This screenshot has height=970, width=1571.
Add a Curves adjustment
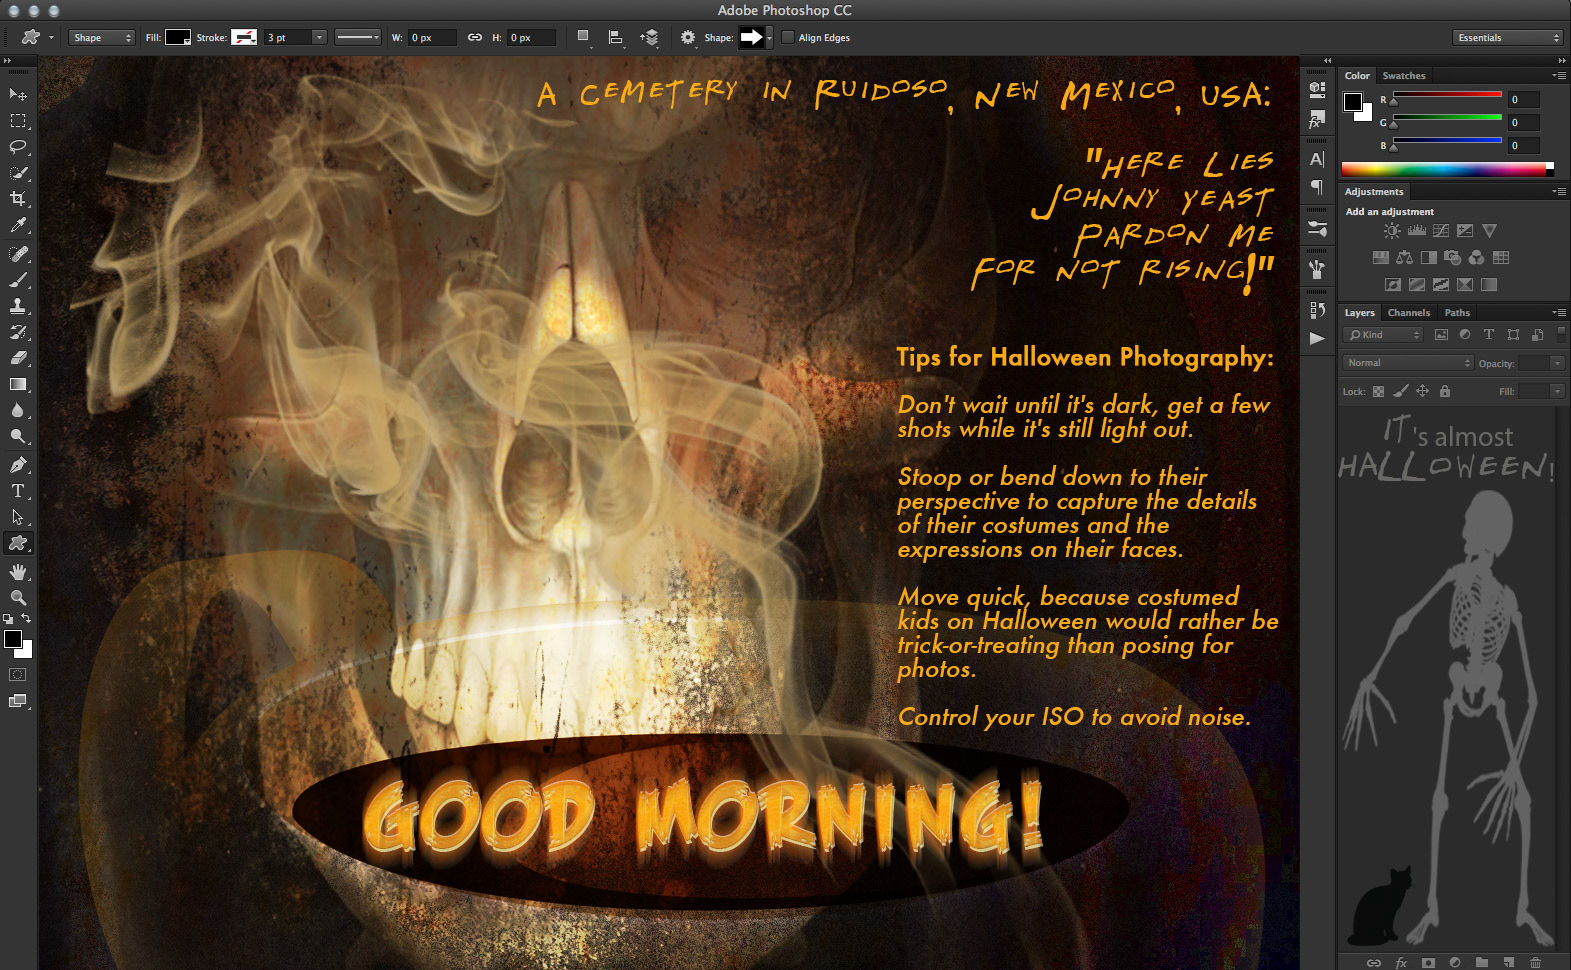[1441, 231]
